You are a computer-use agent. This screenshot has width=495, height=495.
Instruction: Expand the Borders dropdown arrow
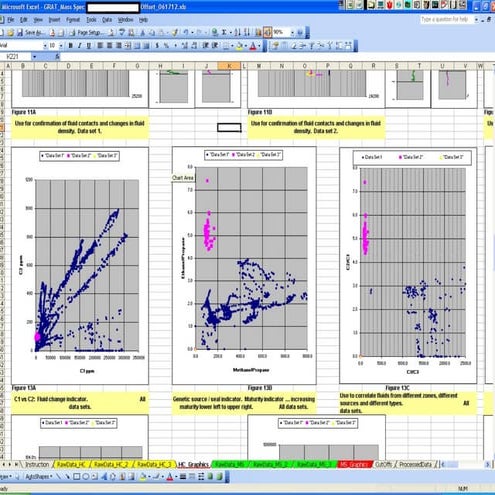[232, 46]
